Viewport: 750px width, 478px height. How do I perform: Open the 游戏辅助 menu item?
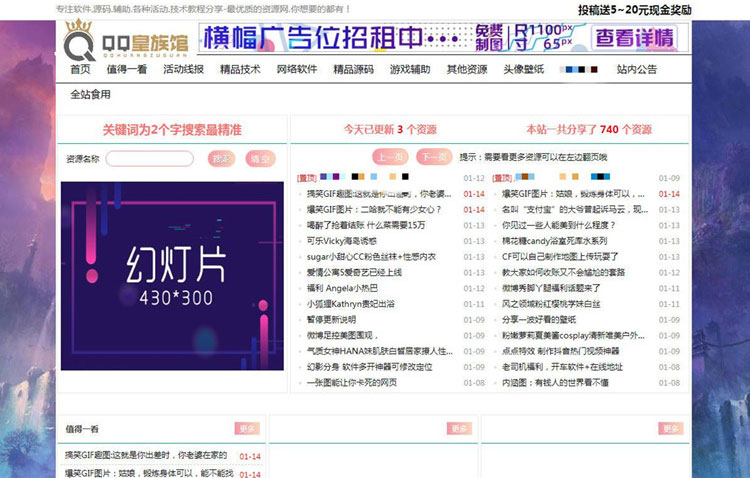coord(410,70)
